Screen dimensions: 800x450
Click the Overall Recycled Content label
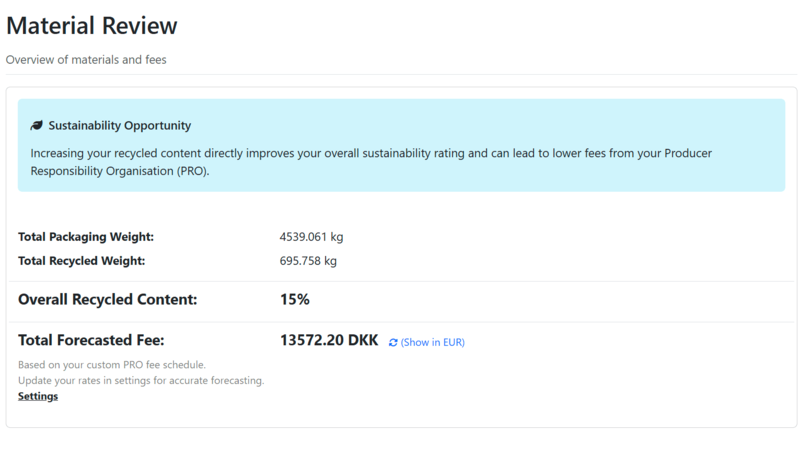(x=108, y=299)
